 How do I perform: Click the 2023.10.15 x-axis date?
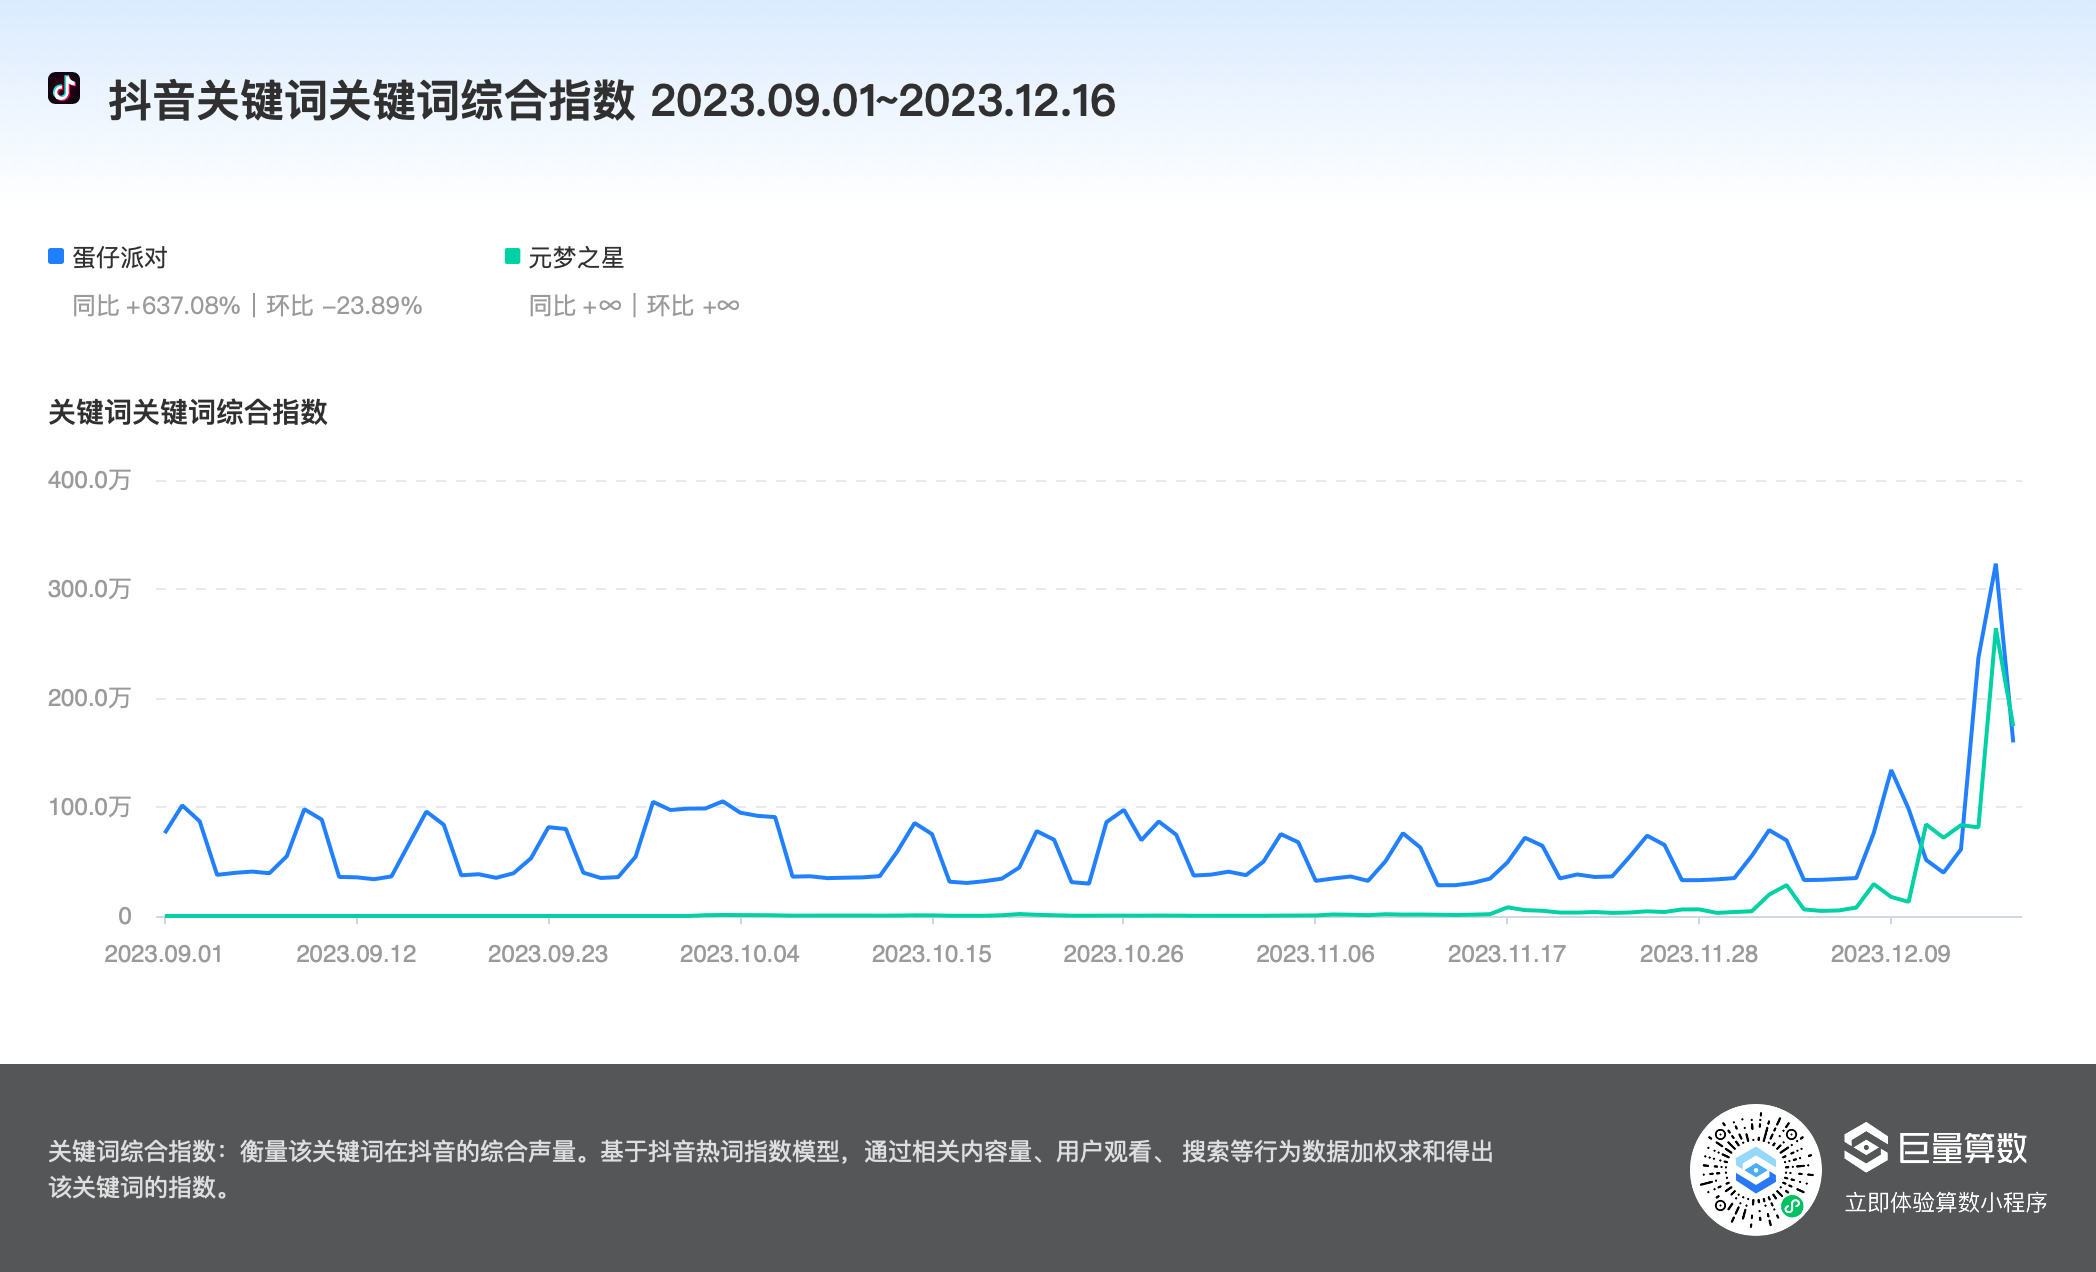pyautogui.click(x=932, y=954)
